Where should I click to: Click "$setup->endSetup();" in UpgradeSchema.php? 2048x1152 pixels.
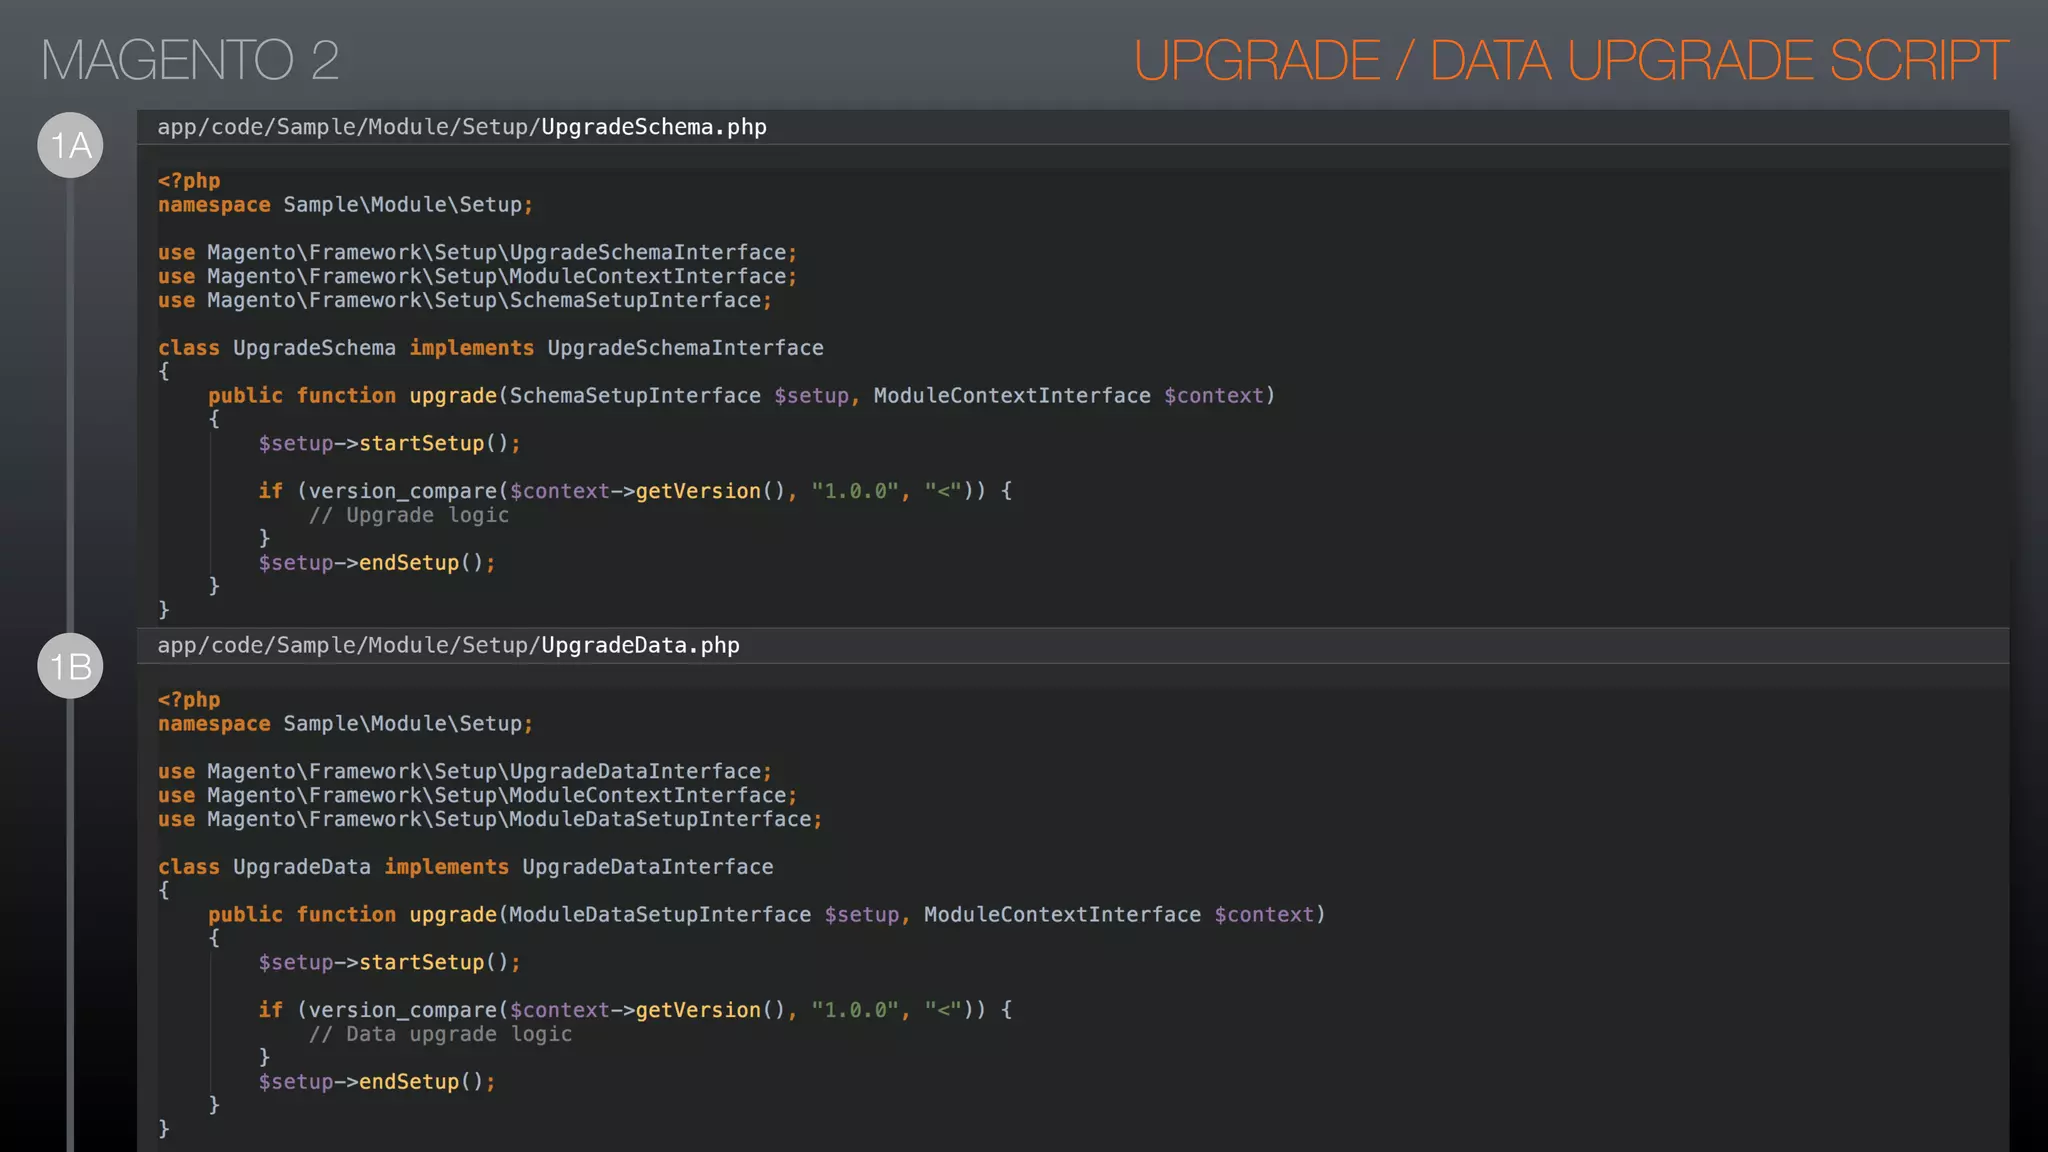point(377,563)
